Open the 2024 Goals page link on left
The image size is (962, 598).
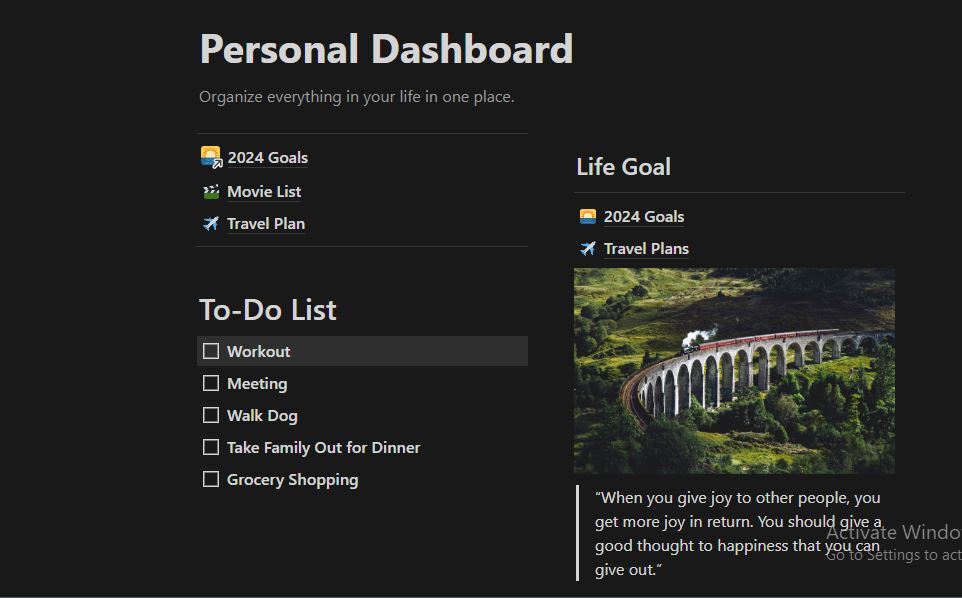click(267, 158)
